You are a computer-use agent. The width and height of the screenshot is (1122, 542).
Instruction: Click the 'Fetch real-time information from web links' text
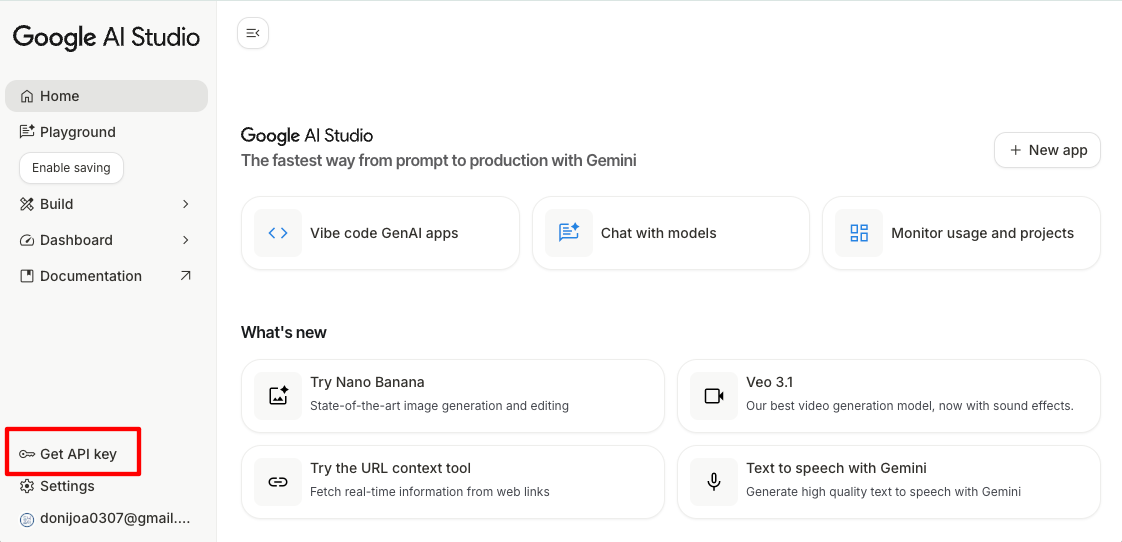pyautogui.click(x=429, y=492)
